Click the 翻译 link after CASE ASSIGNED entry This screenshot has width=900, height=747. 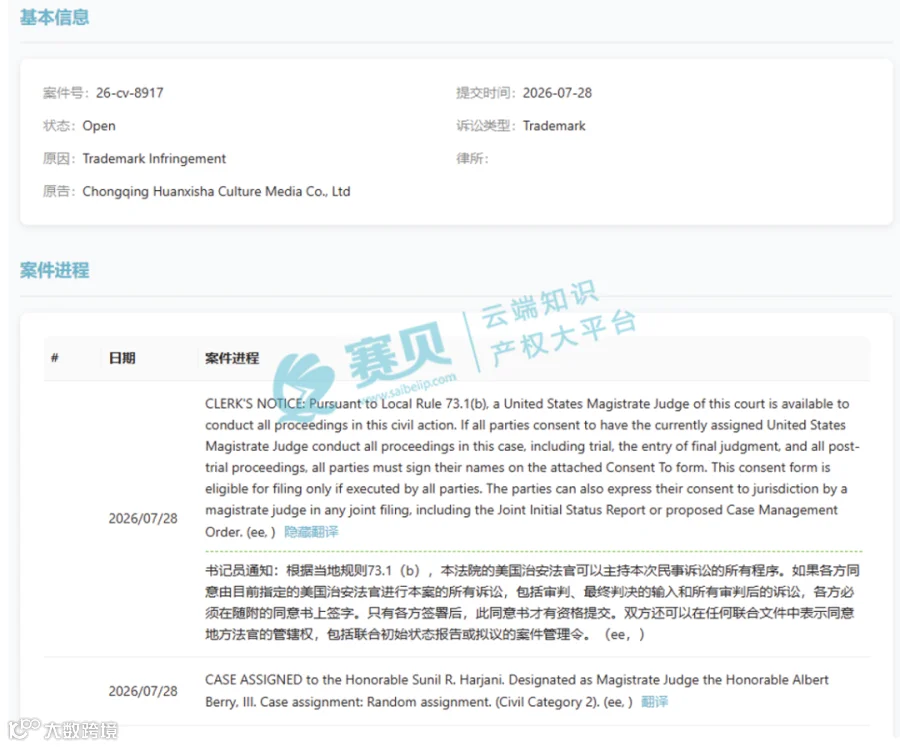click(x=654, y=702)
